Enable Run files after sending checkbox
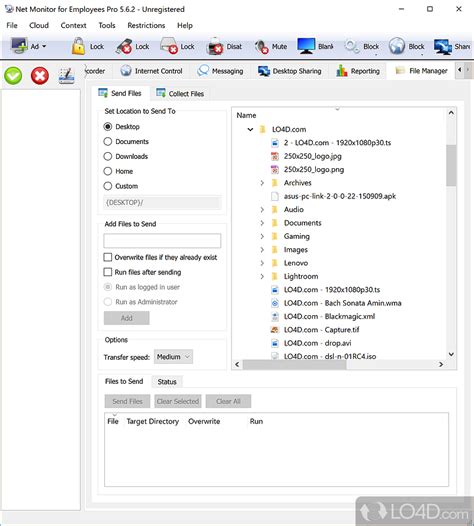 pos(108,272)
